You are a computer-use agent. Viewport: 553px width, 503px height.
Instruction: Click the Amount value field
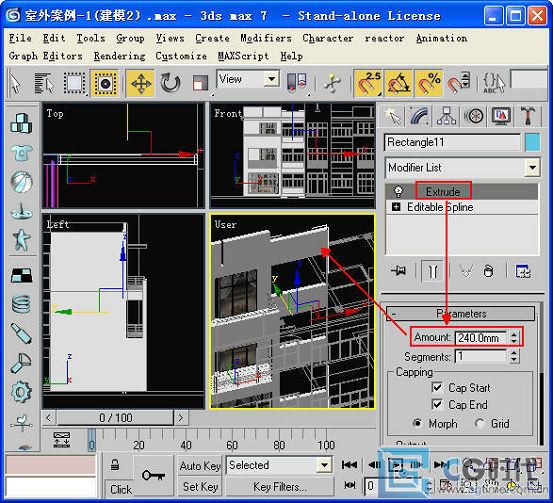click(481, 338)
